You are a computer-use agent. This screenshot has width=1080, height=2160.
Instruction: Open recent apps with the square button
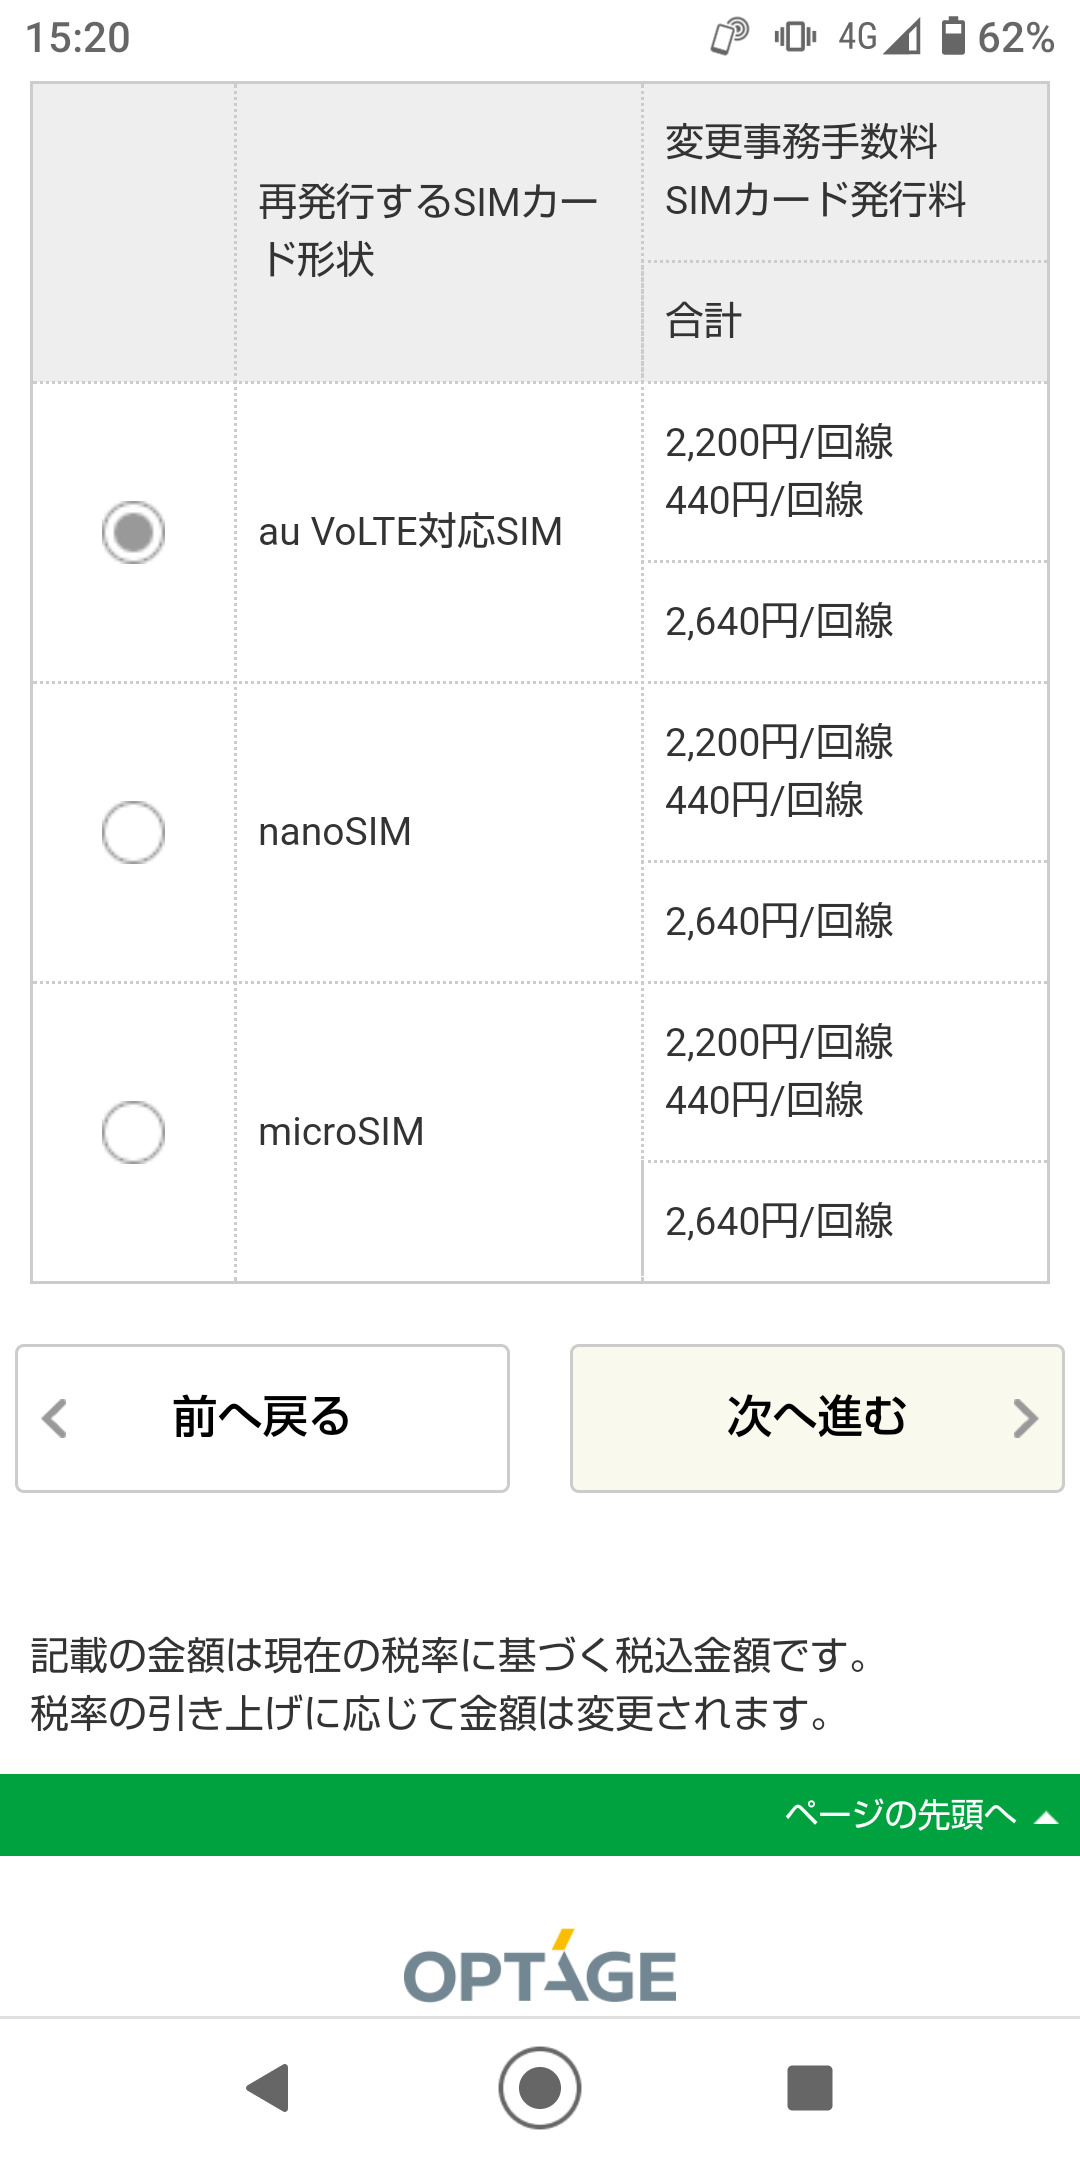tap(810, 2088)
